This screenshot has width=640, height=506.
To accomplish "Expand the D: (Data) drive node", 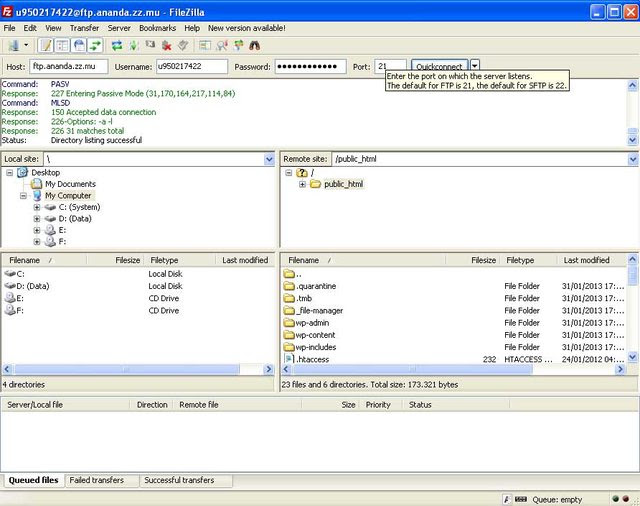I will (37, 218).
